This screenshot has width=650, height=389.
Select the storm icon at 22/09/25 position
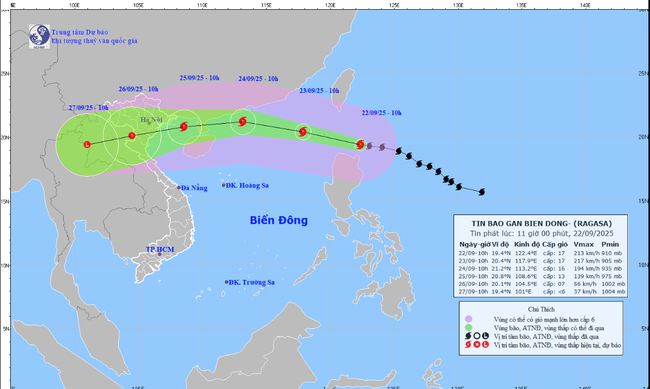pos(360,144)
